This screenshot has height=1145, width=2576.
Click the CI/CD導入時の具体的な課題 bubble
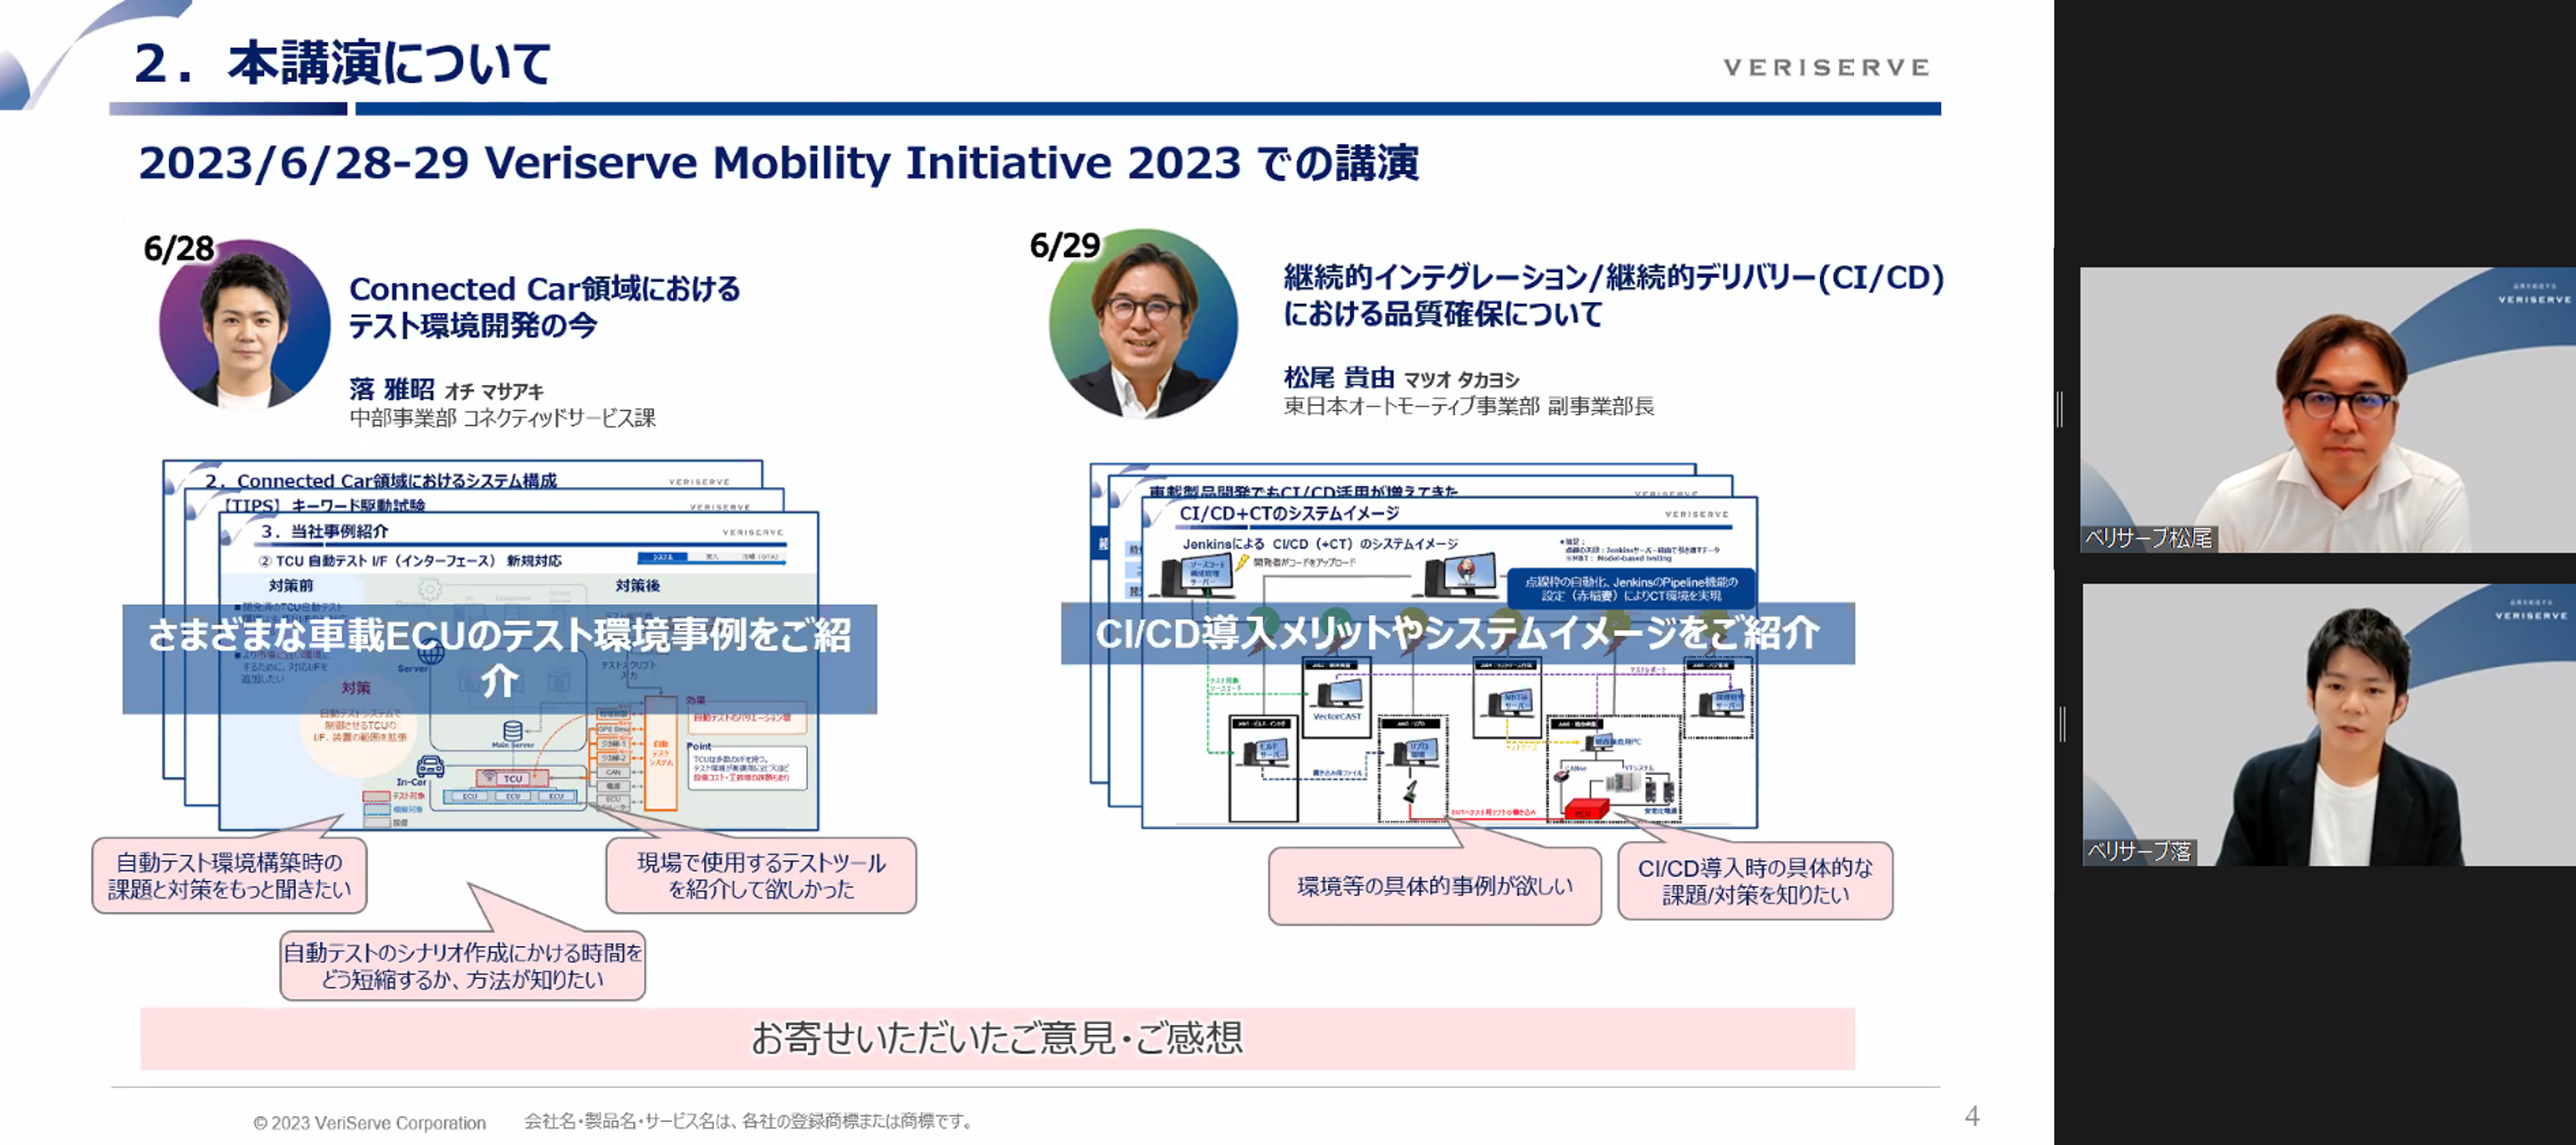coord(1755,881)
